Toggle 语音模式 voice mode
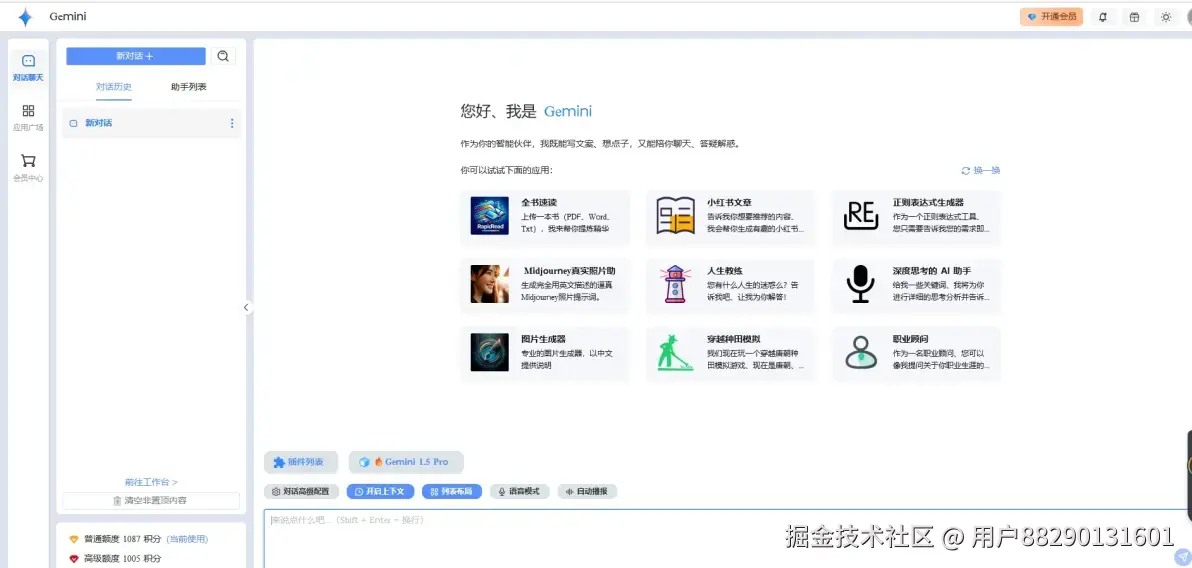This screenshot has width=1192, height=568. [x=519, y=491]
